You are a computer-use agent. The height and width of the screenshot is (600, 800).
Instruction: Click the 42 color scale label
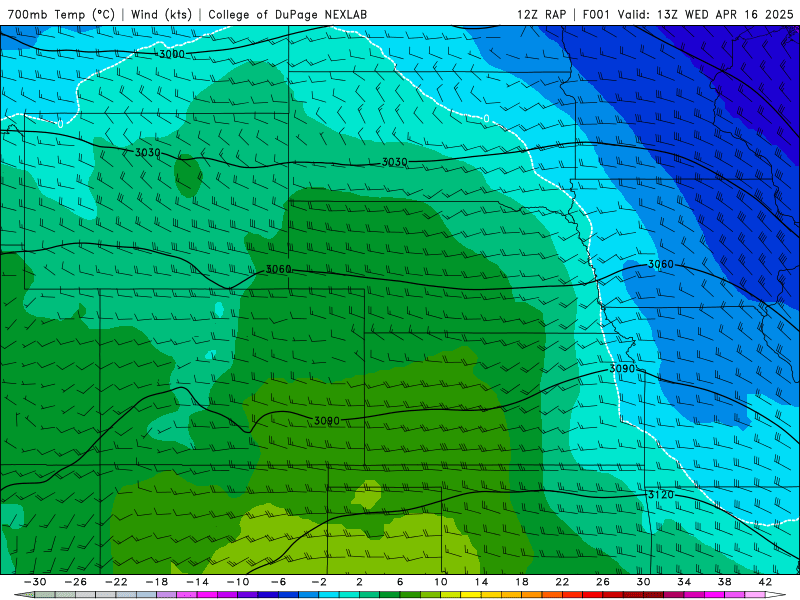pos(765,582)
